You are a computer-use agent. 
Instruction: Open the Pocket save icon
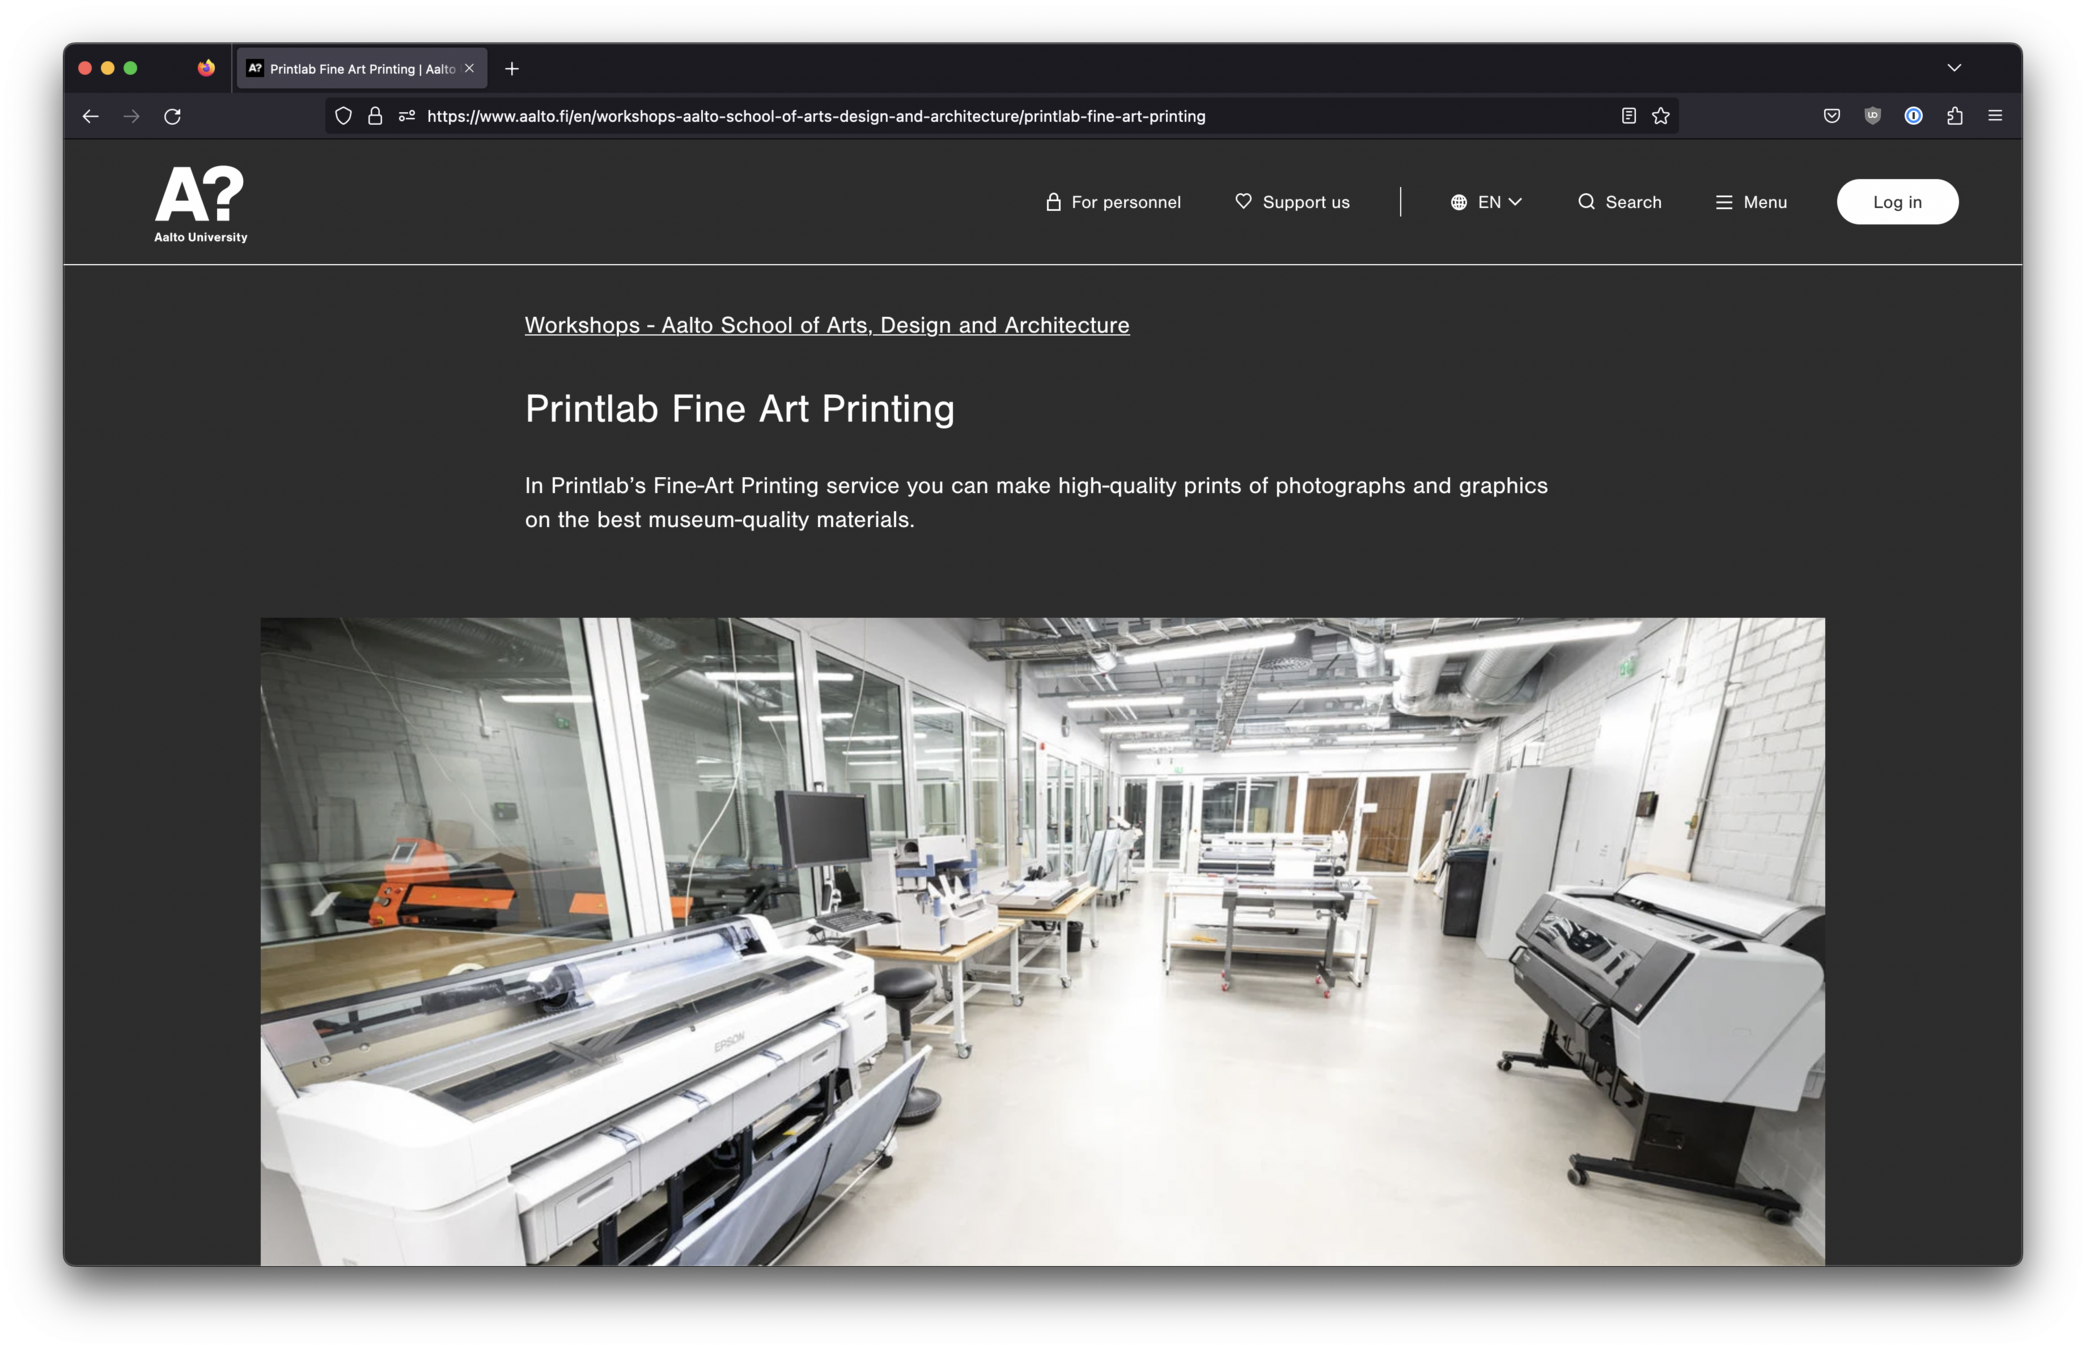1831,116
